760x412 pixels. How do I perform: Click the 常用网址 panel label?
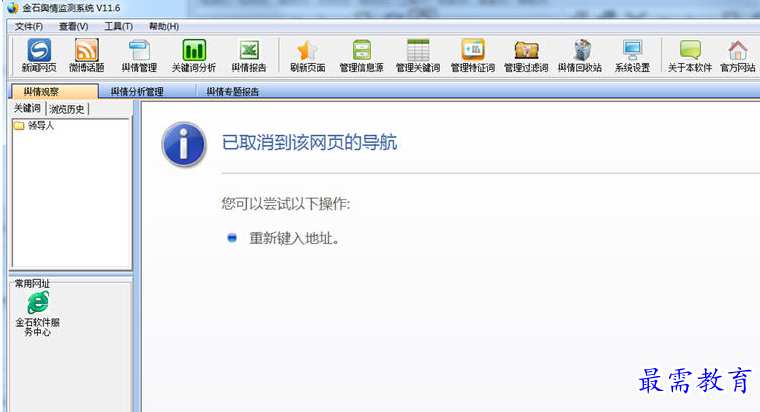(x=32, y=284)
